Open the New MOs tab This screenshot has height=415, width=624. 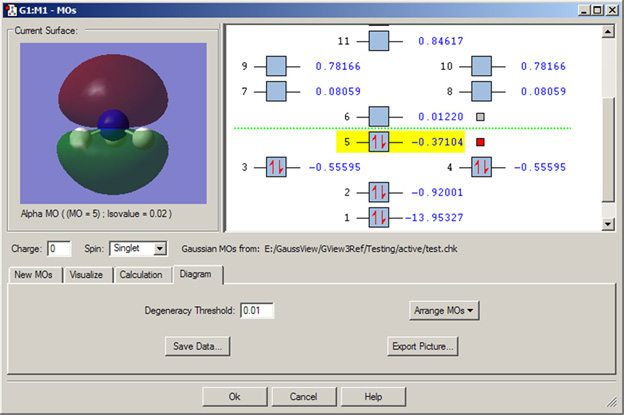[36, 275]
